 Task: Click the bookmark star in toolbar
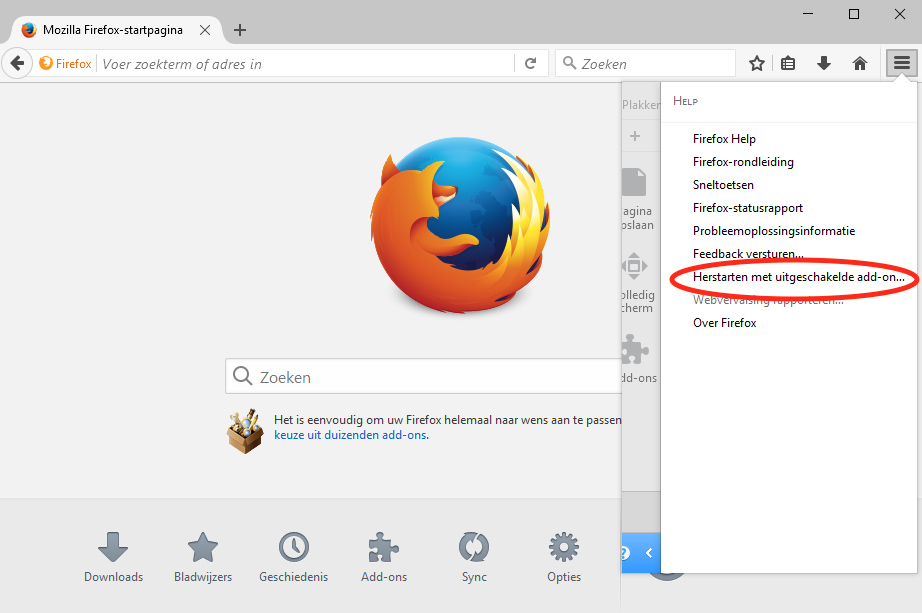click(757, 63)
